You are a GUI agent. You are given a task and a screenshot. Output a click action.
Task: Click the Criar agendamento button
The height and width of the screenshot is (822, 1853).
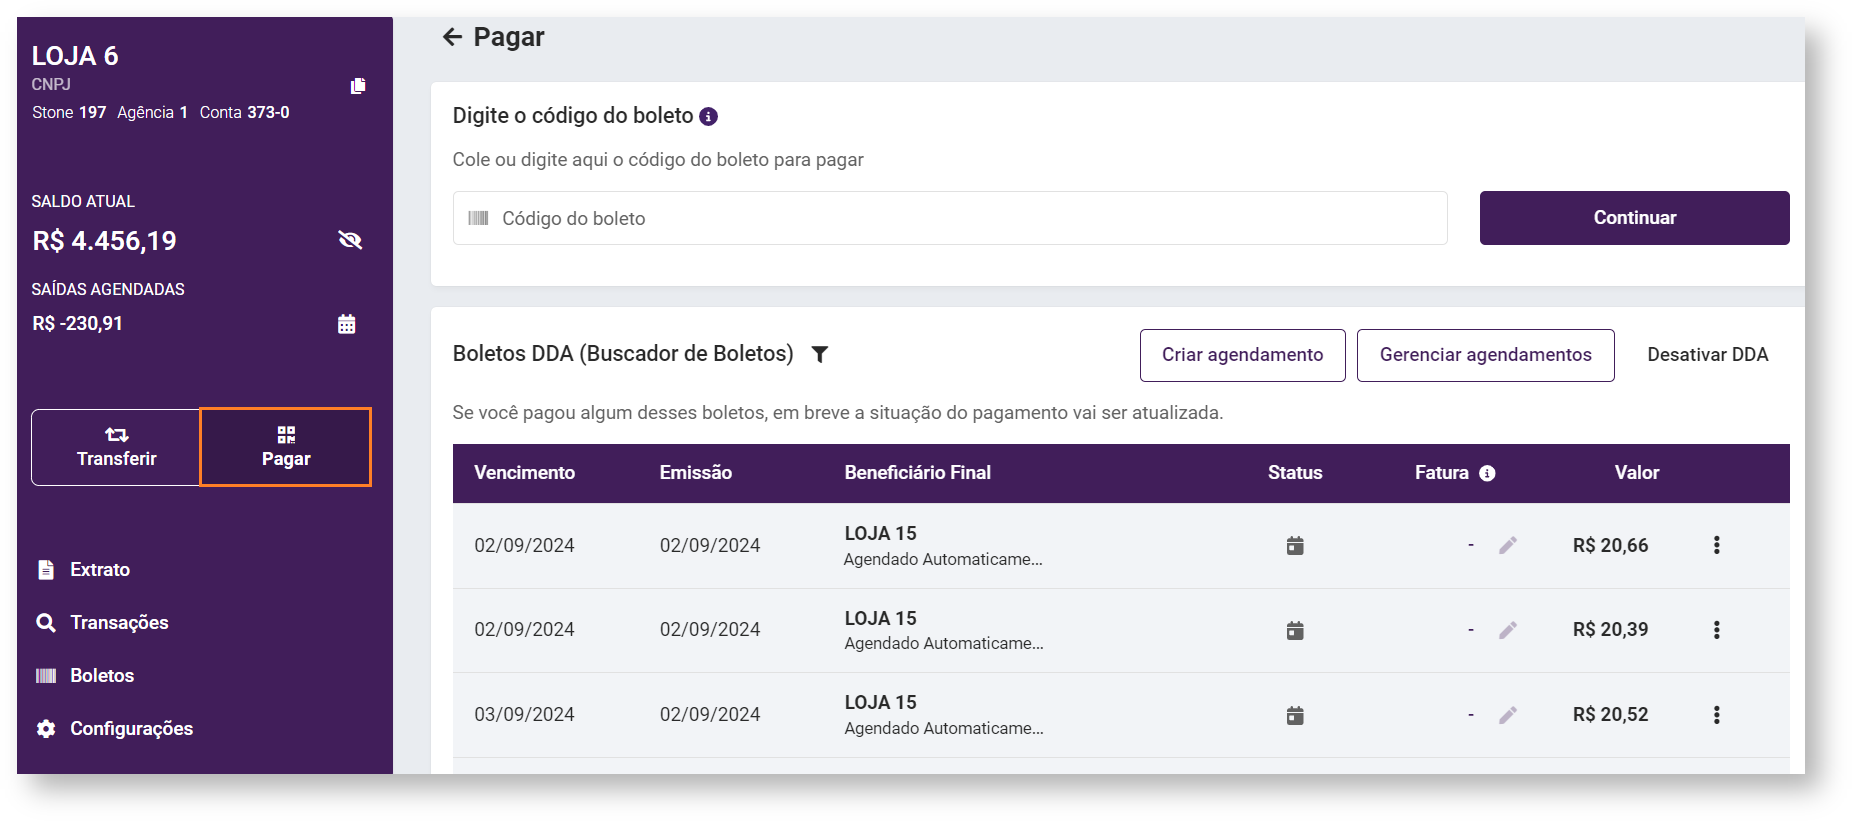click(x=1242, y=355)
